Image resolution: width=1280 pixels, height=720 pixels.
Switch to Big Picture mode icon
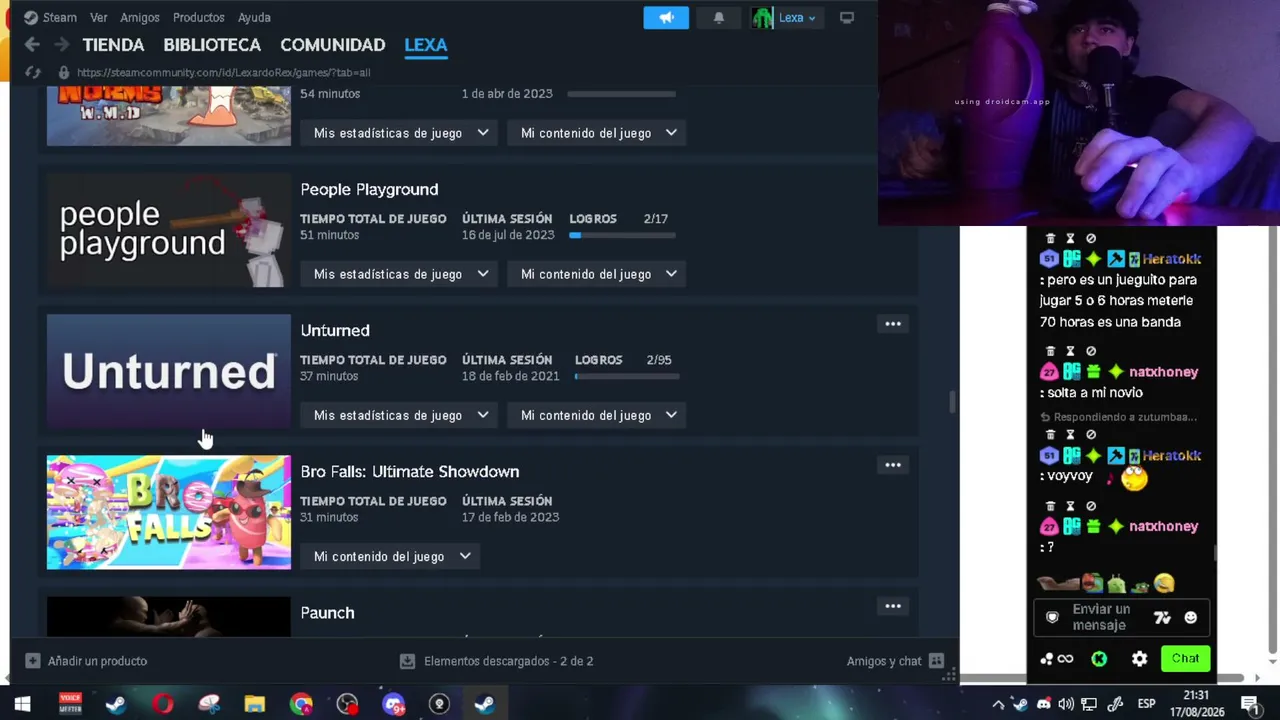click(847, 17)
